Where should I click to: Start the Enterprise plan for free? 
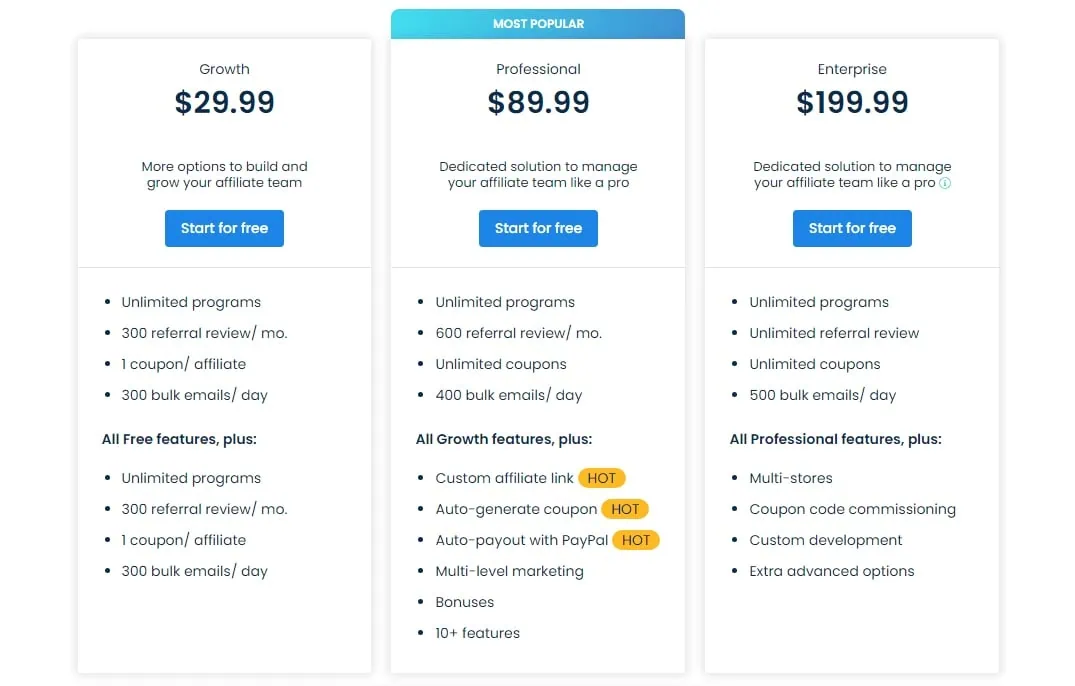click(x=852, y=228)
